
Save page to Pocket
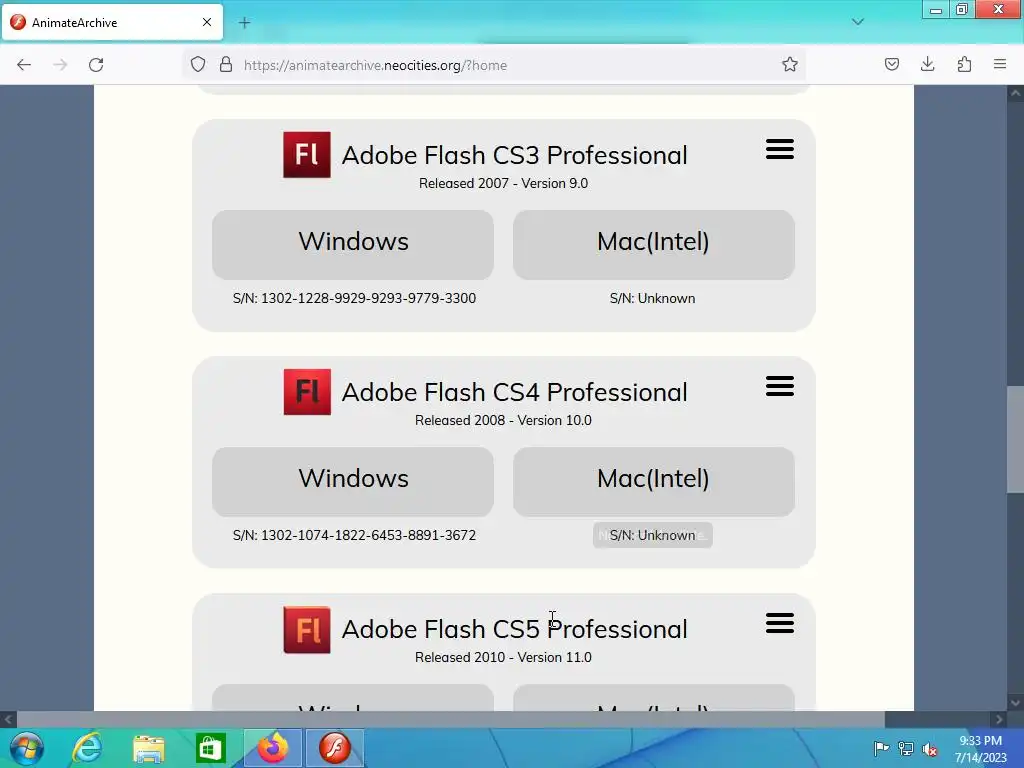tap(891, 65)
